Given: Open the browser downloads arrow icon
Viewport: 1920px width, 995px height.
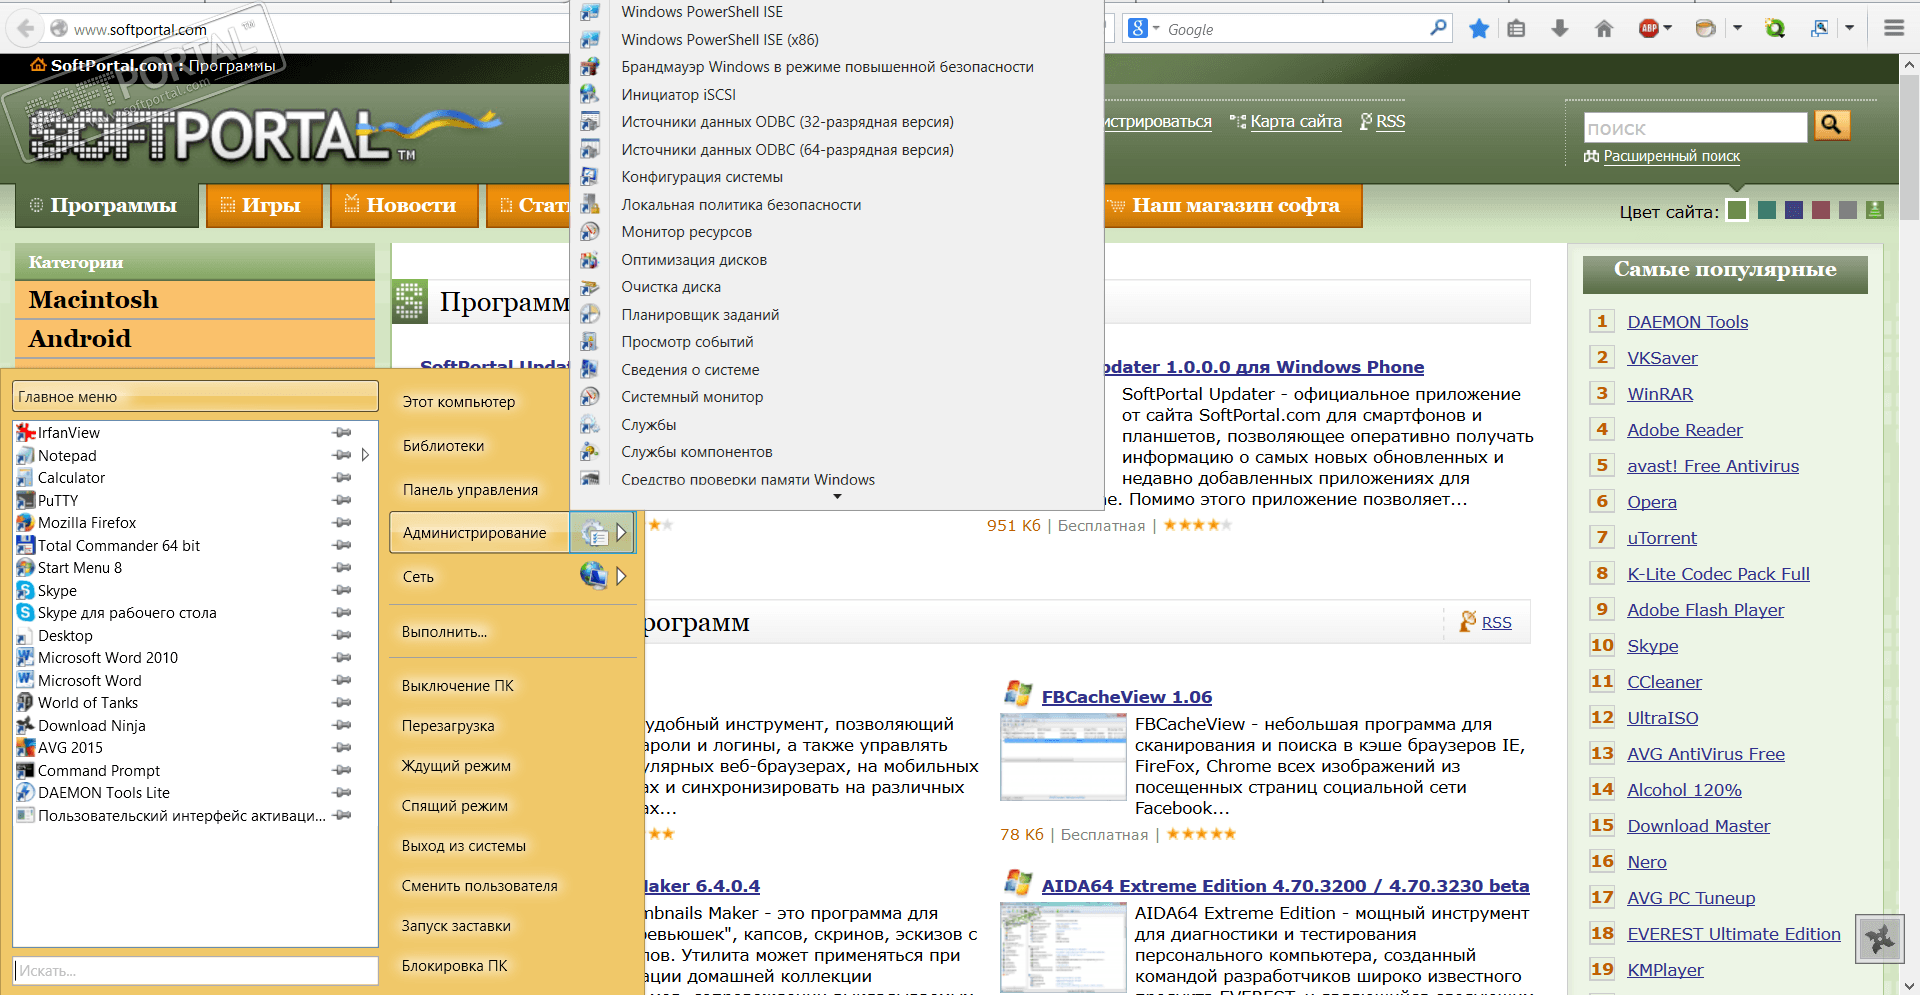Looking at the screenshot, I should pos(1560,29).
